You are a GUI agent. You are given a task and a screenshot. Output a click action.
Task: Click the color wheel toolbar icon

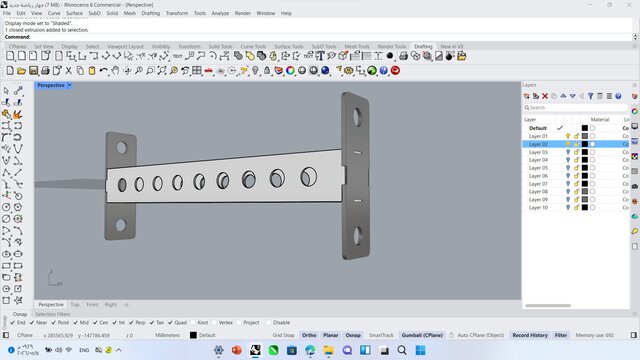290,71
